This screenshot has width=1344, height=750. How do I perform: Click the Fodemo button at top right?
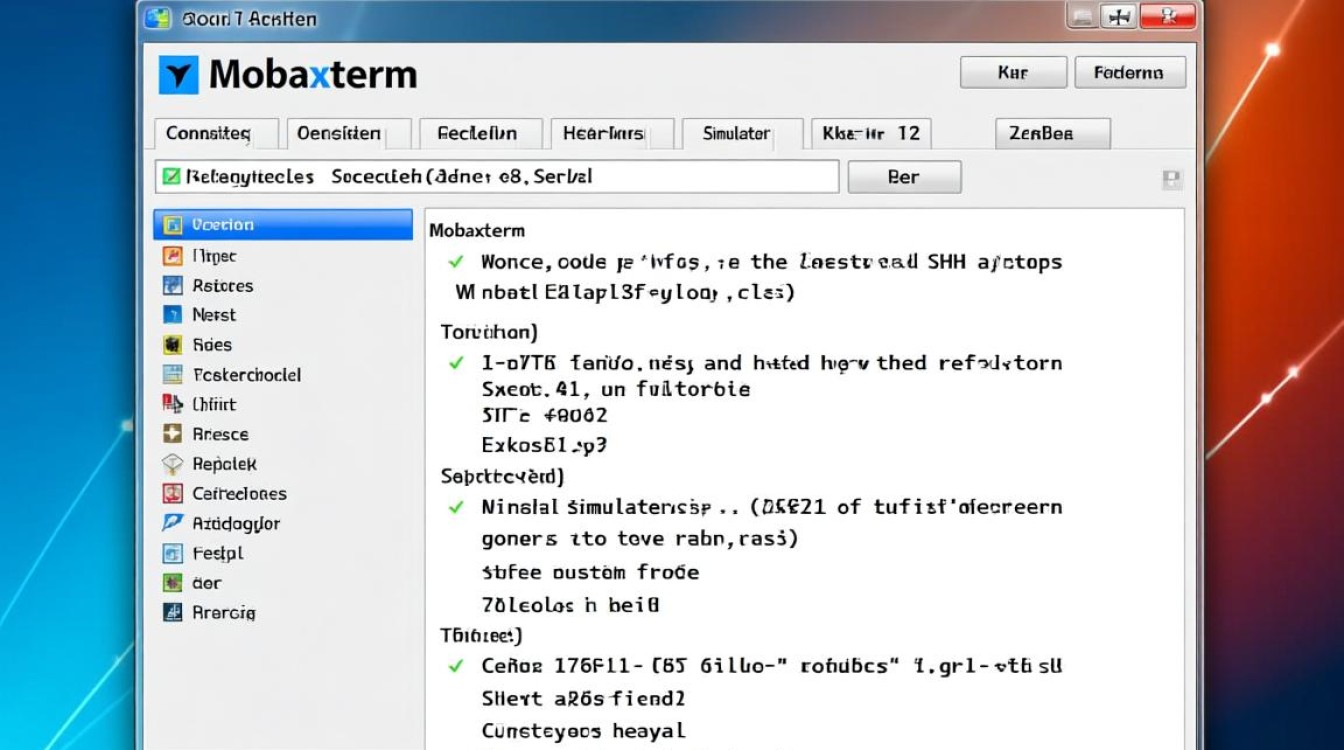[x=1129, y=73]
